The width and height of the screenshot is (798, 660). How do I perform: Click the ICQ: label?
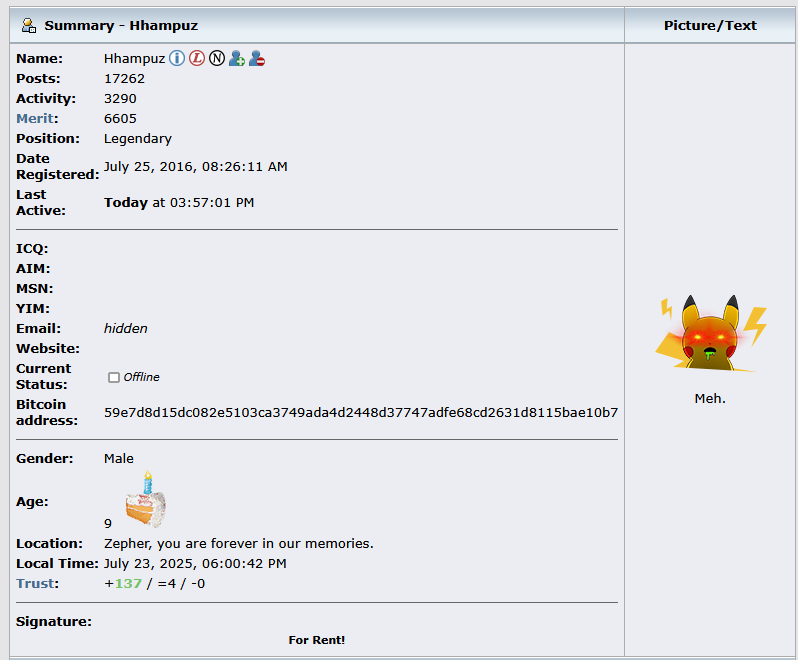(x=32, y=249)
